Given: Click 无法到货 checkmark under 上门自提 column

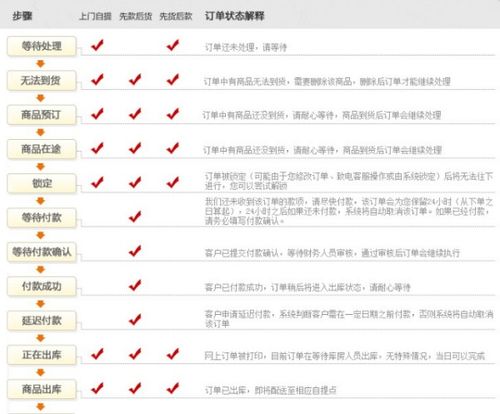Looking at the screenshot, I should (97, 79).
